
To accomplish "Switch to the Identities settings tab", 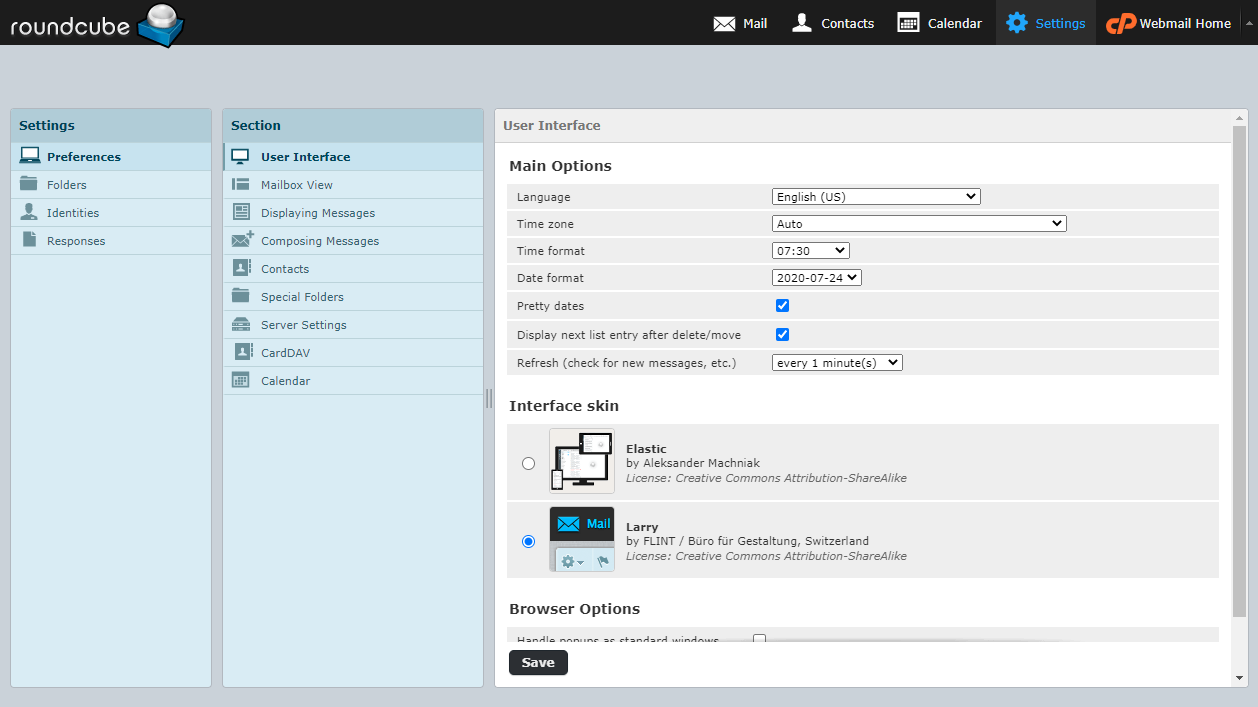I will tap(74, 212).
